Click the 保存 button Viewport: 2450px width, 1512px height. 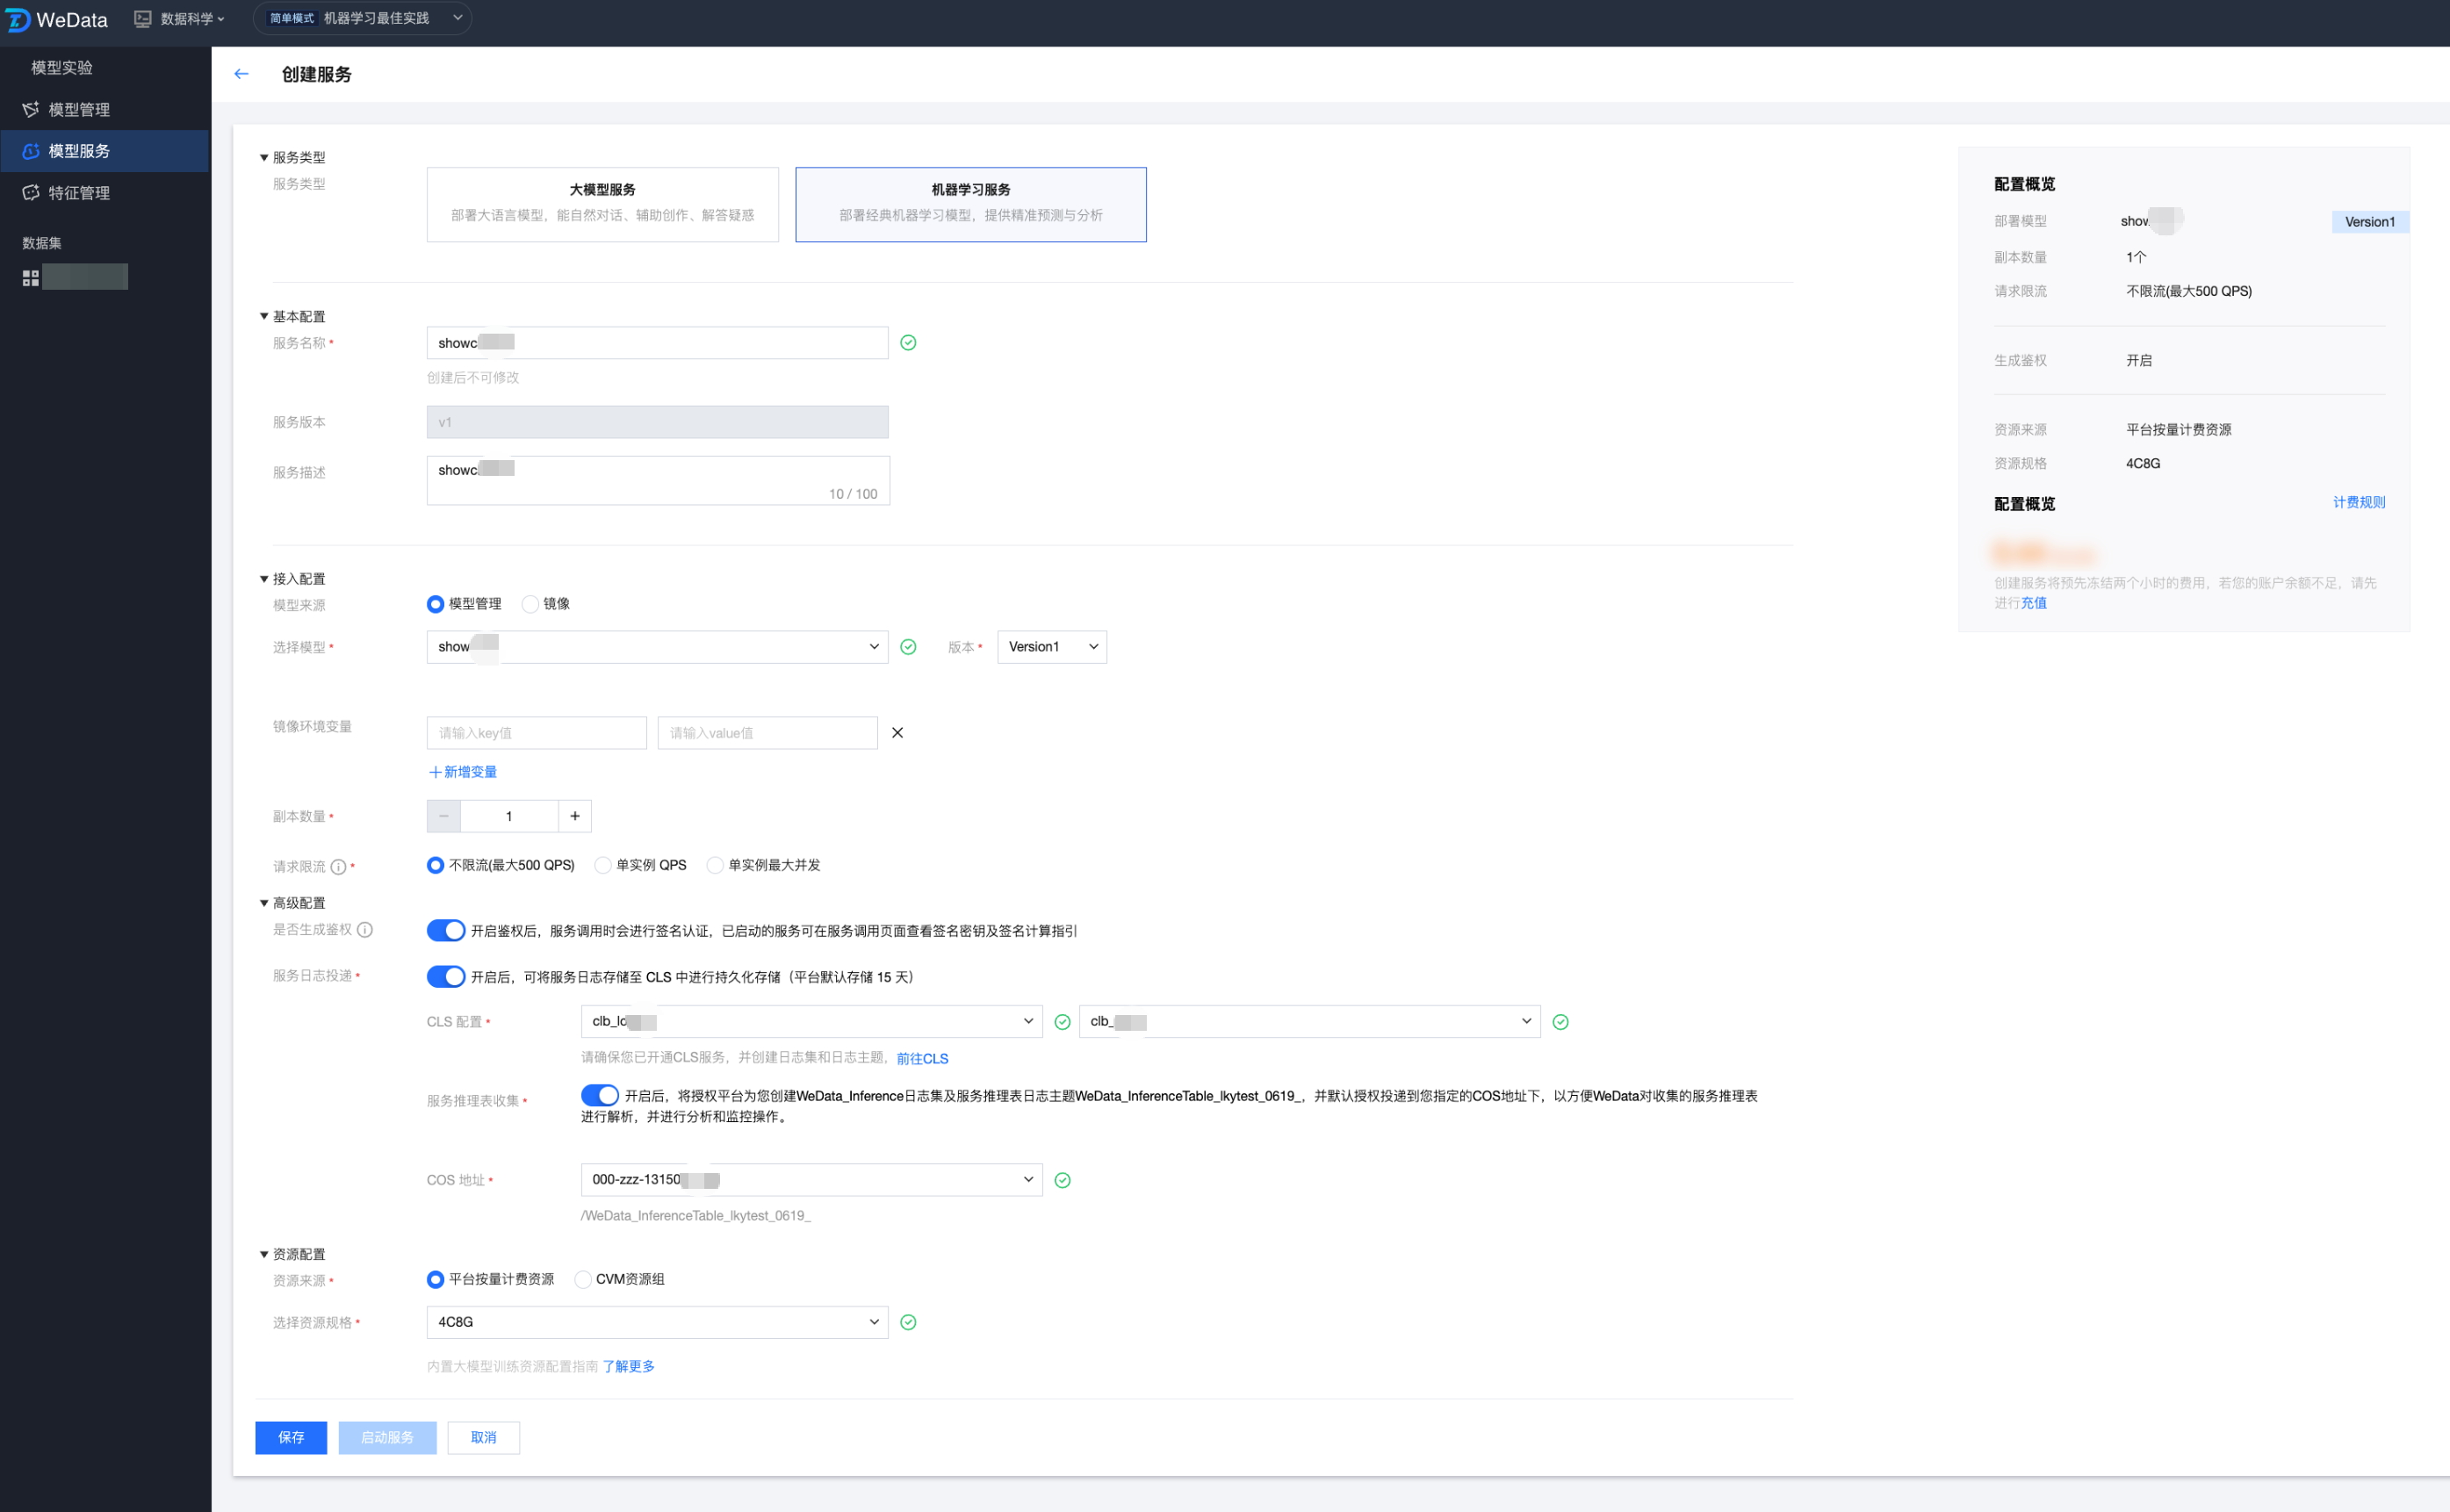click(x=291, y=1437)
